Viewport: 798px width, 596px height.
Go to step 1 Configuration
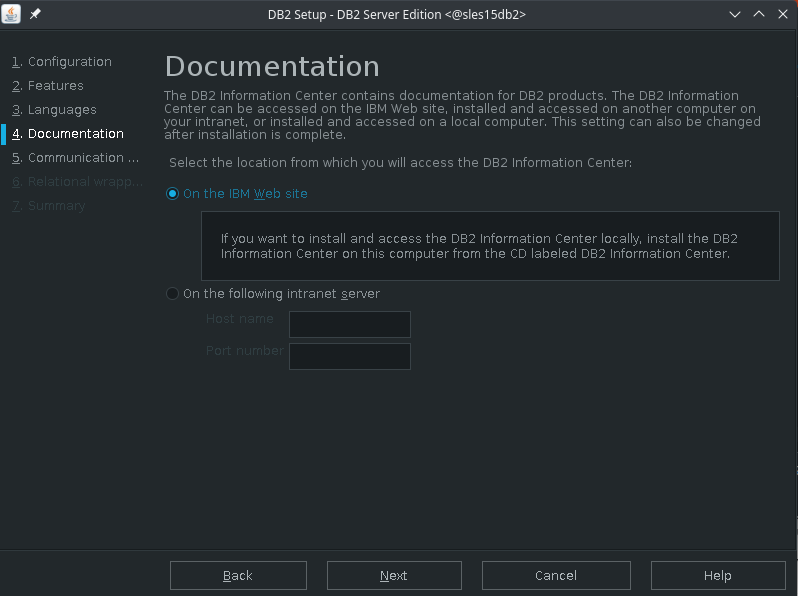coord(62,62)
